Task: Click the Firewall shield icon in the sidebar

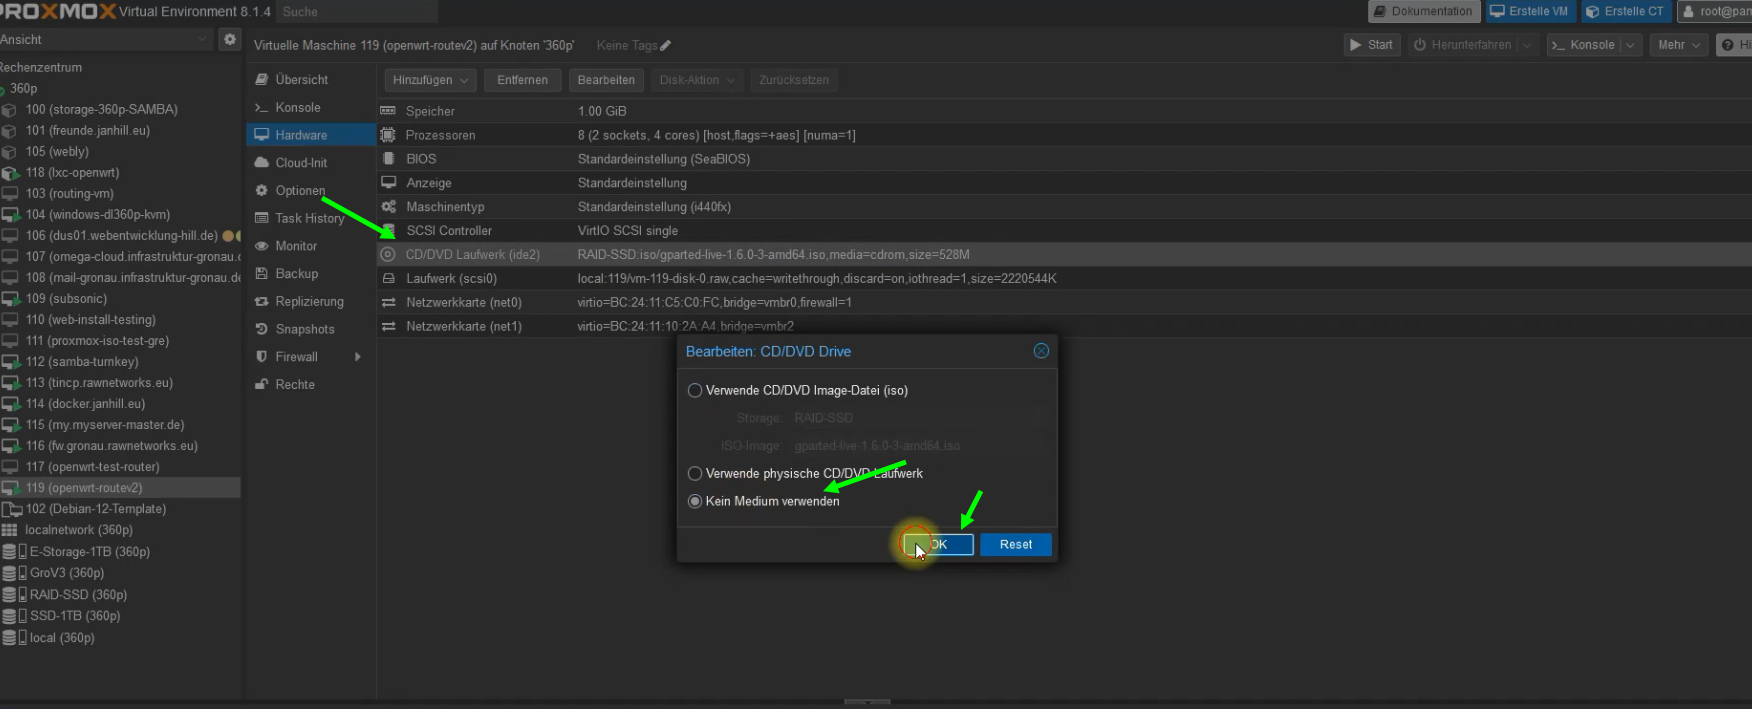Action: 261,357
